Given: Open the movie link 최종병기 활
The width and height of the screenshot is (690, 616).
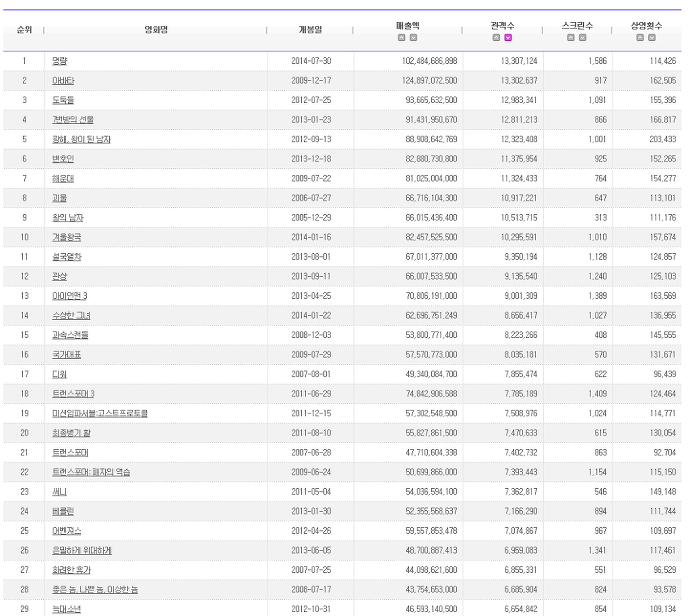Looking at the screenshot, I should 71,433.
